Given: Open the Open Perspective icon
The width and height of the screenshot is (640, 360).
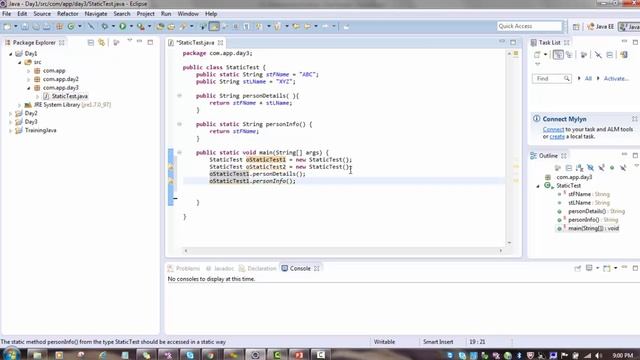Looking at the screenshot, I should (x=576, y=27).
